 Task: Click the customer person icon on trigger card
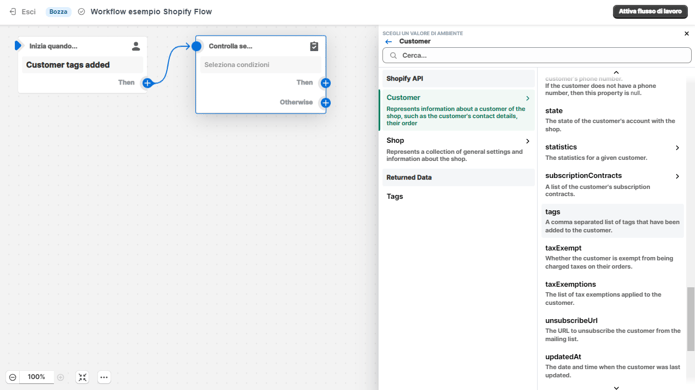(136, 46)
